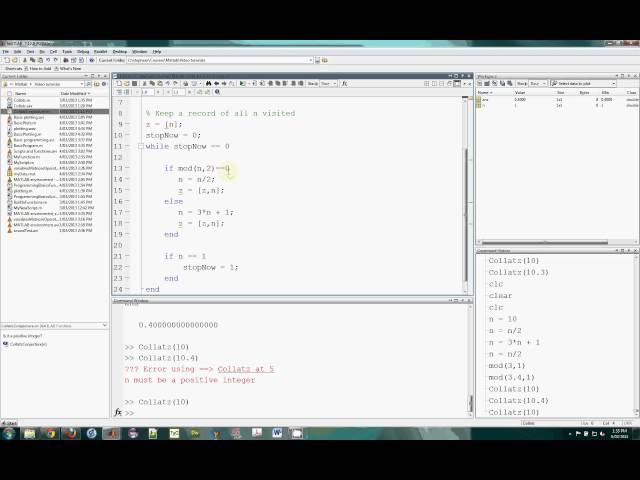
Task: Click Redo icon in main toolbar
Action: coord(56,60)
